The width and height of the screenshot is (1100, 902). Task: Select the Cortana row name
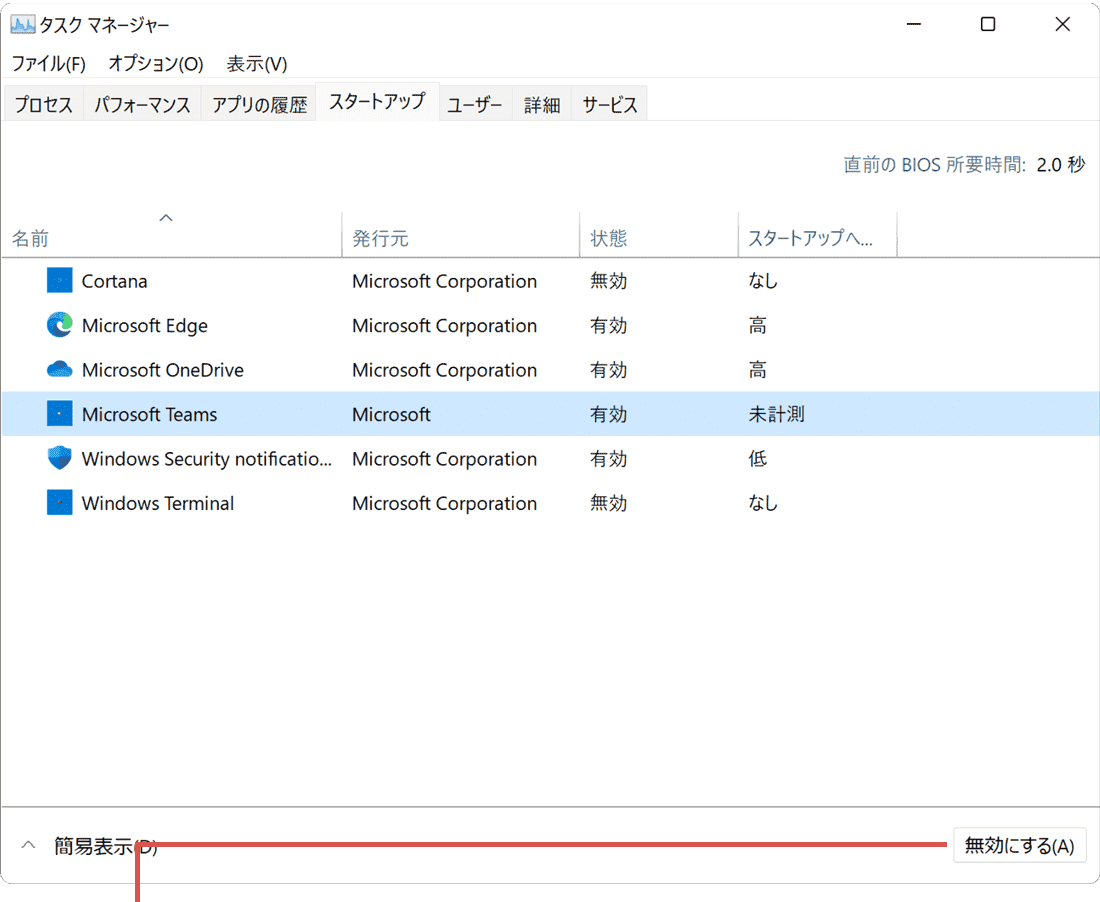[114, 281]
